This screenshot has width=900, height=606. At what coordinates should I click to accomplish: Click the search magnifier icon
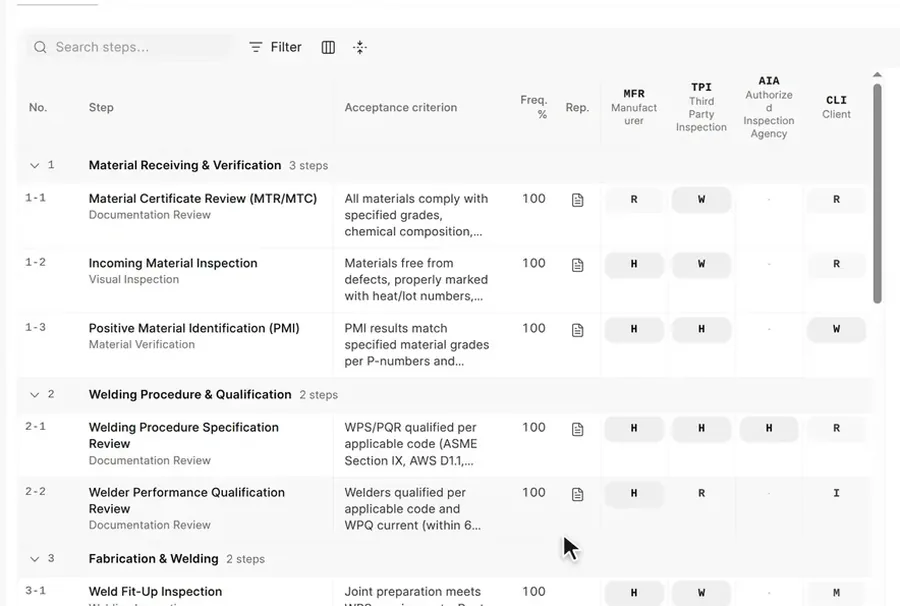click(x=40, y=47)
